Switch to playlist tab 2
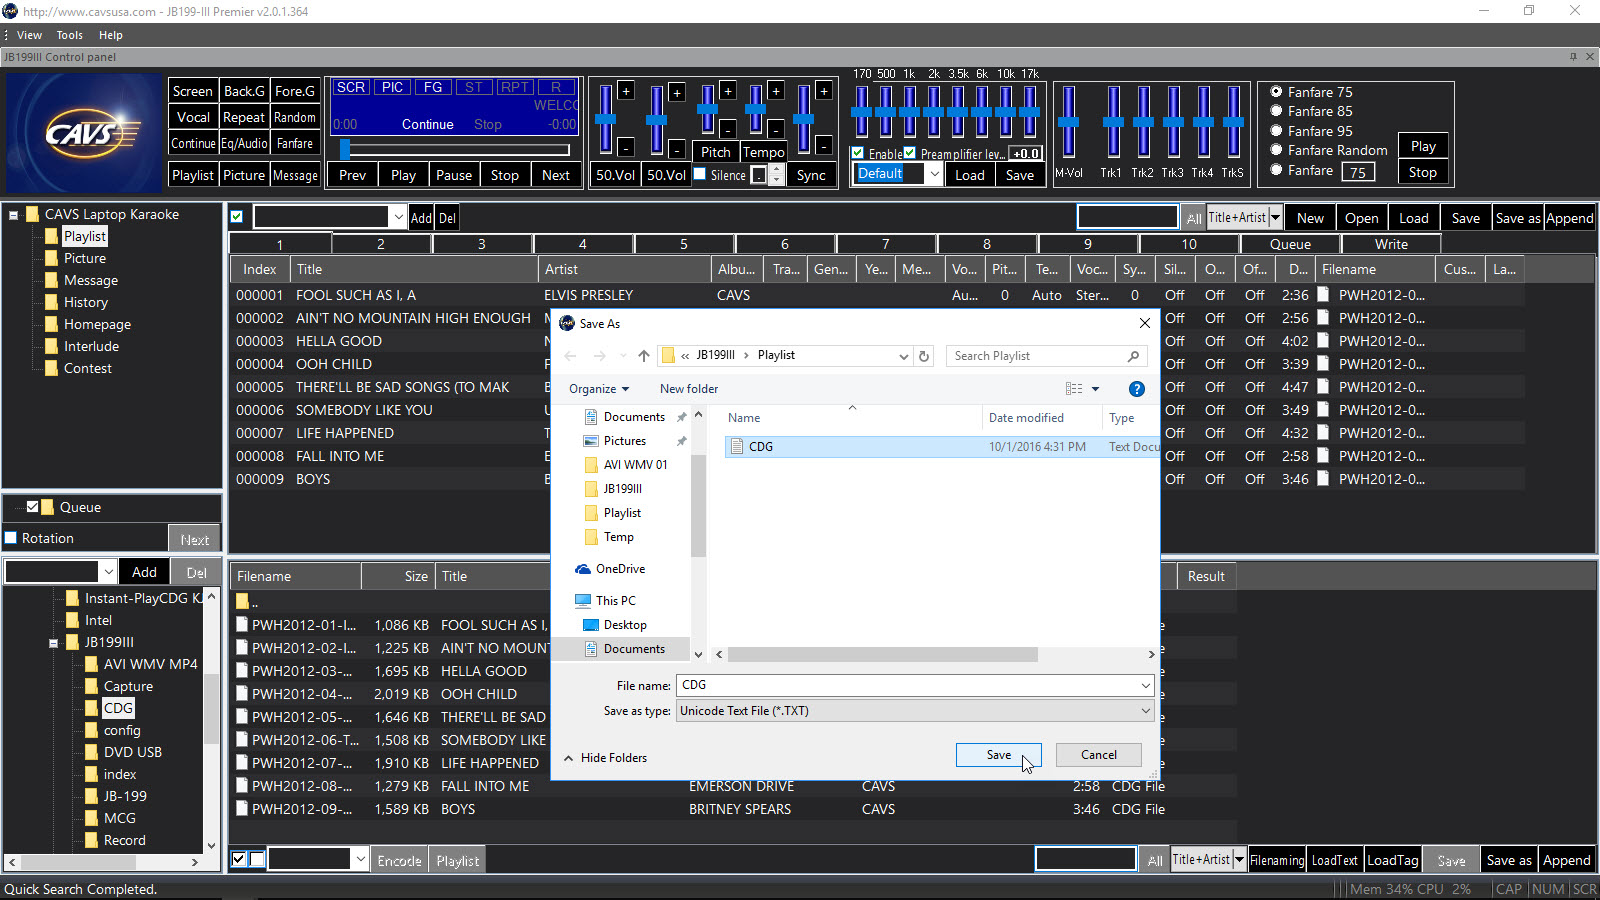1600x900 pixels. coord(381,244)
